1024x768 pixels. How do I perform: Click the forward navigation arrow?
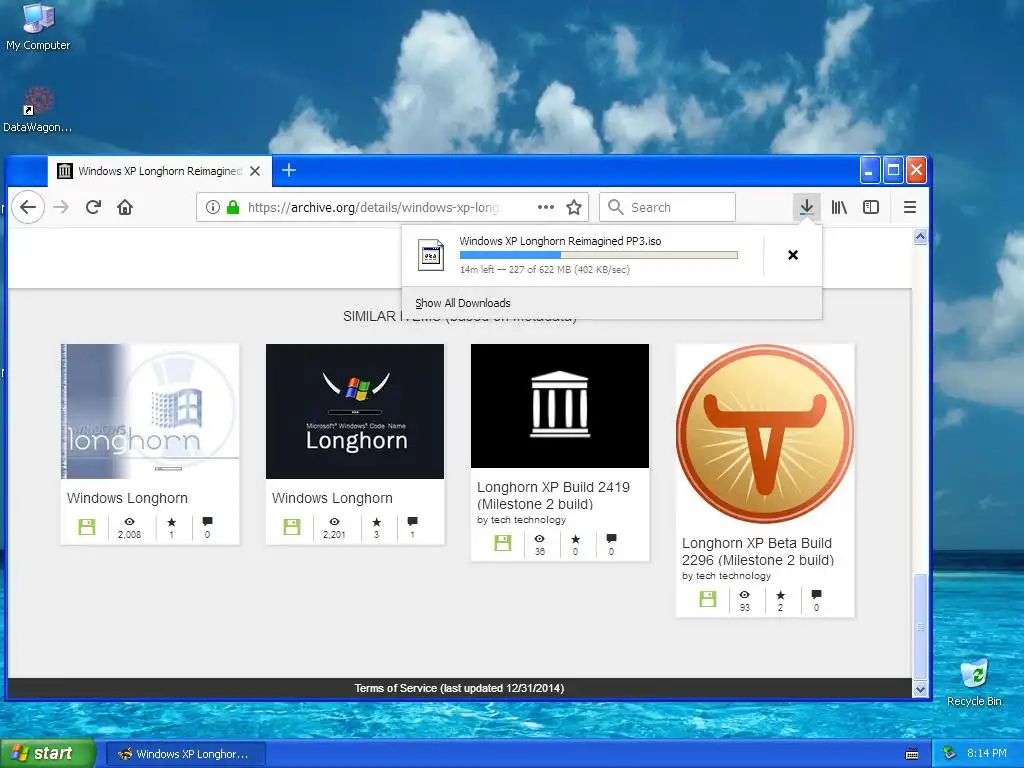(x=61, y=208)
